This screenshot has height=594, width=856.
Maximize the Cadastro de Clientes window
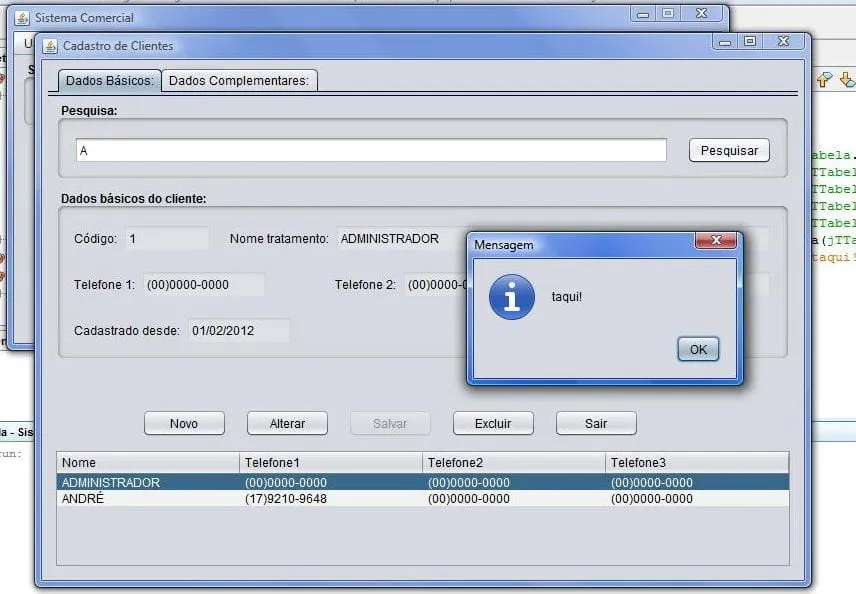(x=750, y=41)
